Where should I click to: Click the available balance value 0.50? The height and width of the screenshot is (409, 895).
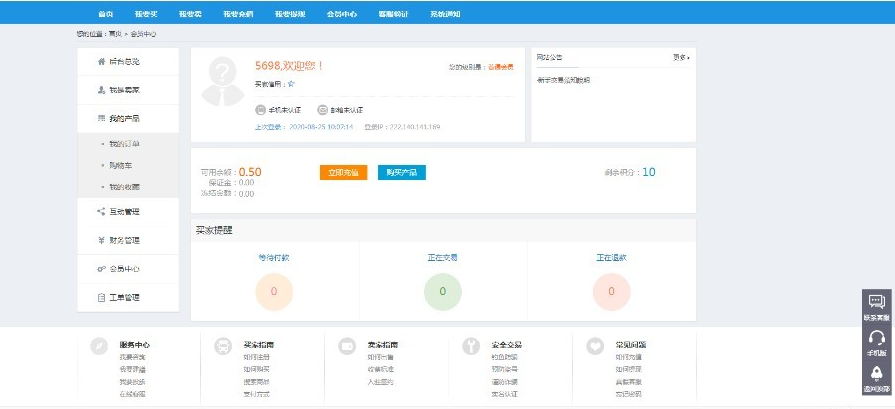250,172
